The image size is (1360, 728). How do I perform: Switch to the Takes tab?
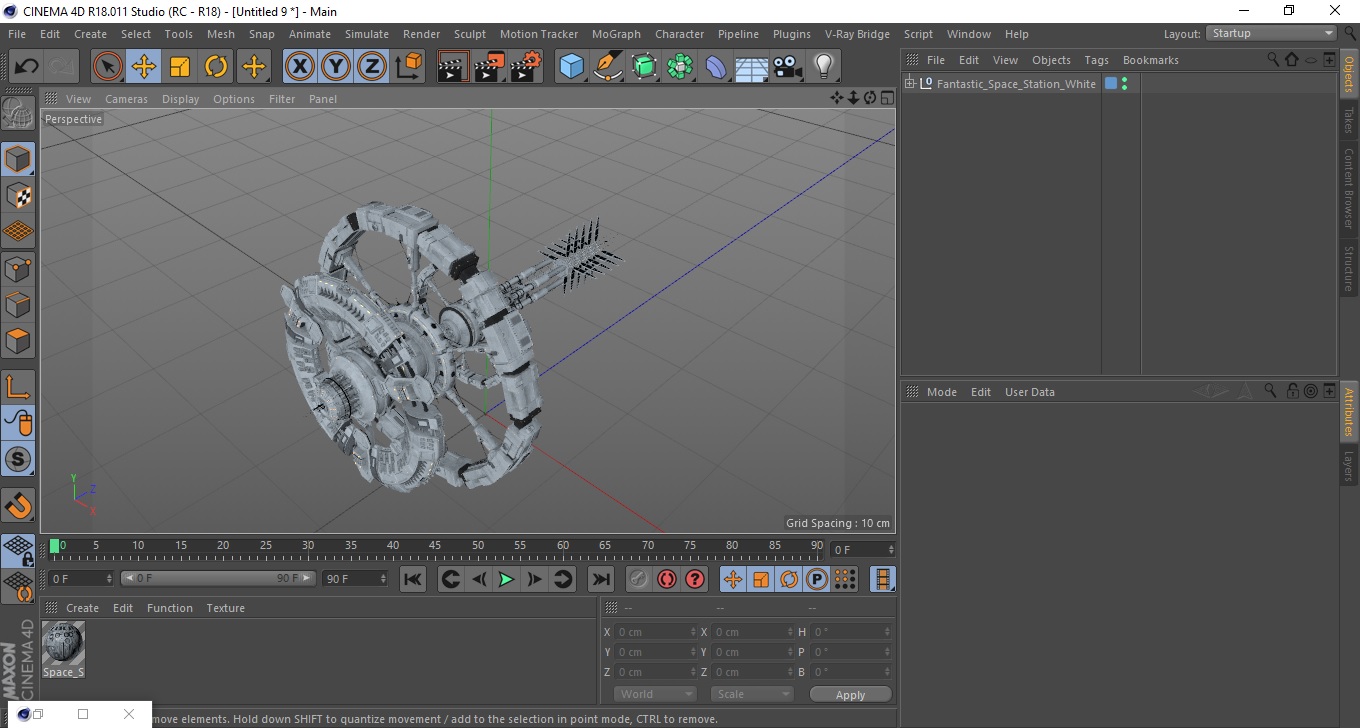coord(1349,120)
